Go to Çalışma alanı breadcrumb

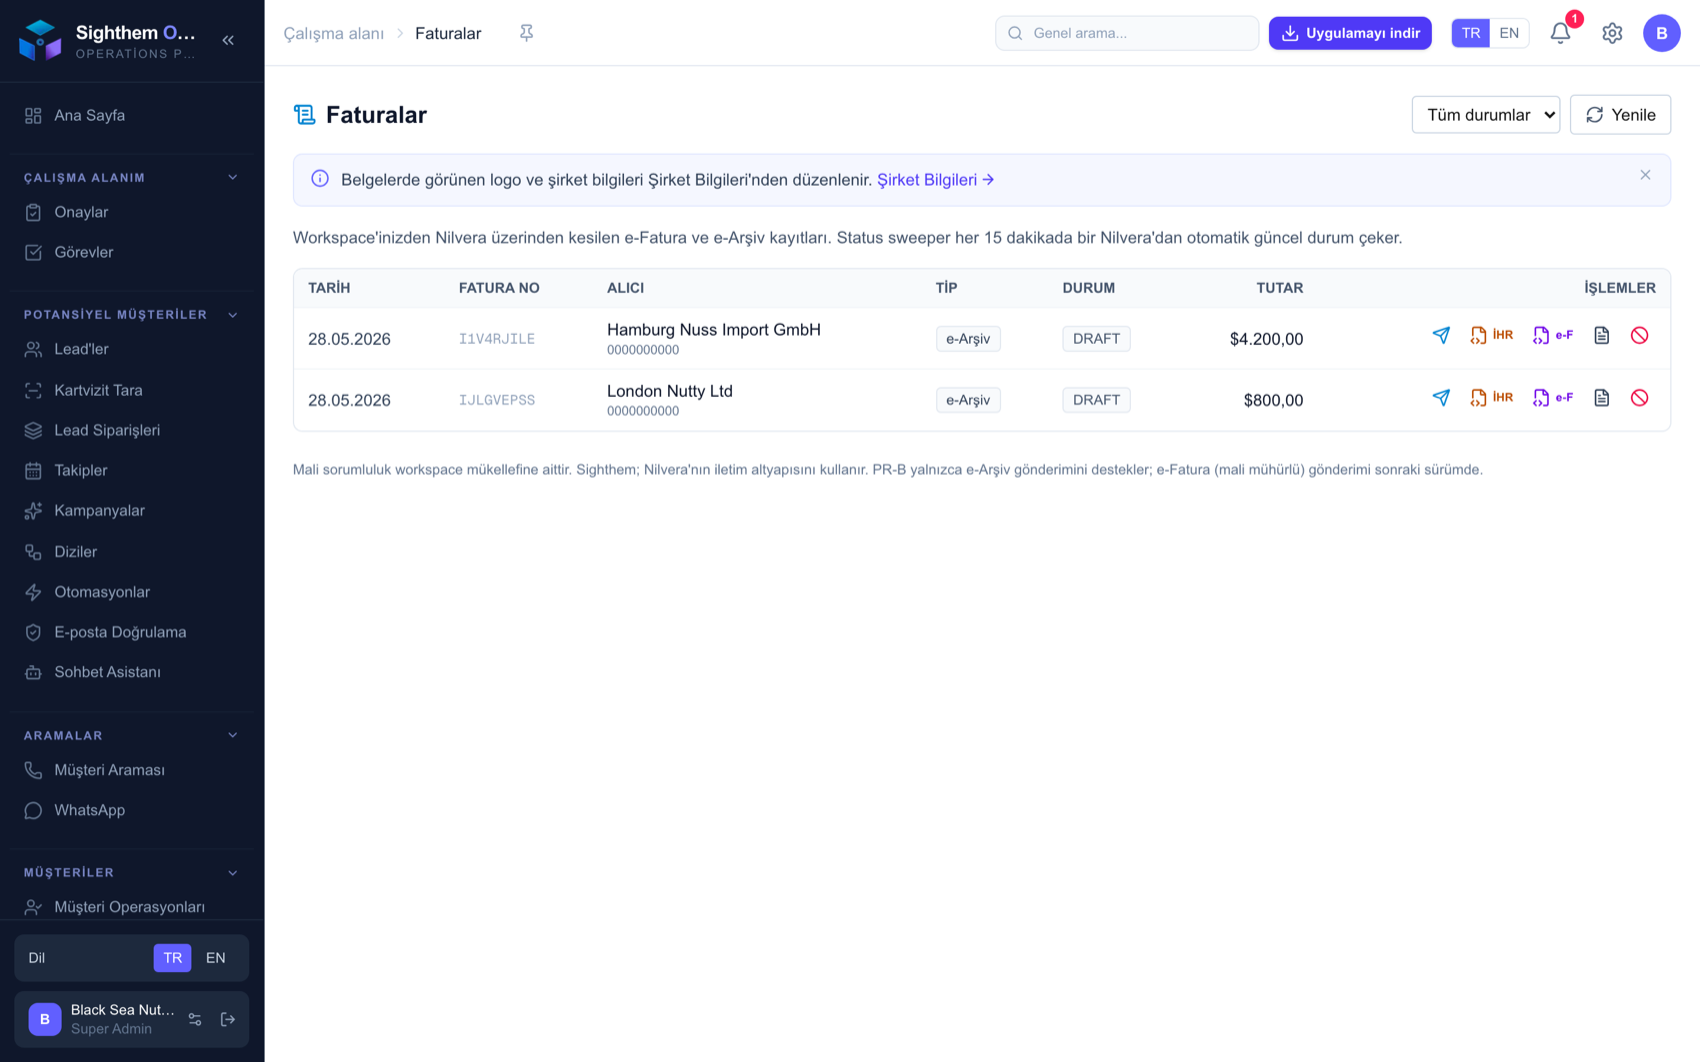point(334,33)
